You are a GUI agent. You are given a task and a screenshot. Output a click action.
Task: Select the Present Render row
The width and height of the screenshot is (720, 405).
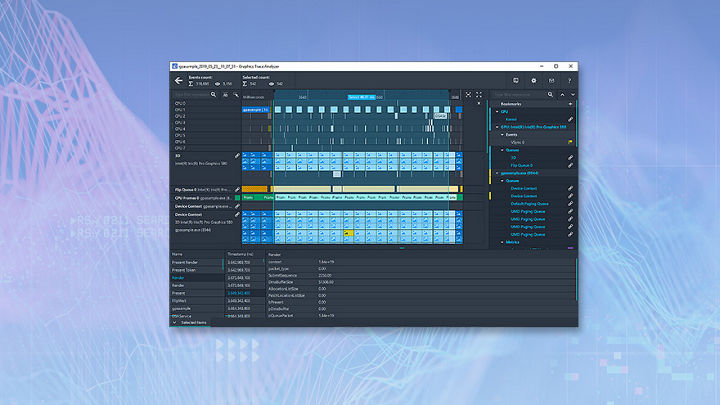pyautogui.click(x=197, y=262)
